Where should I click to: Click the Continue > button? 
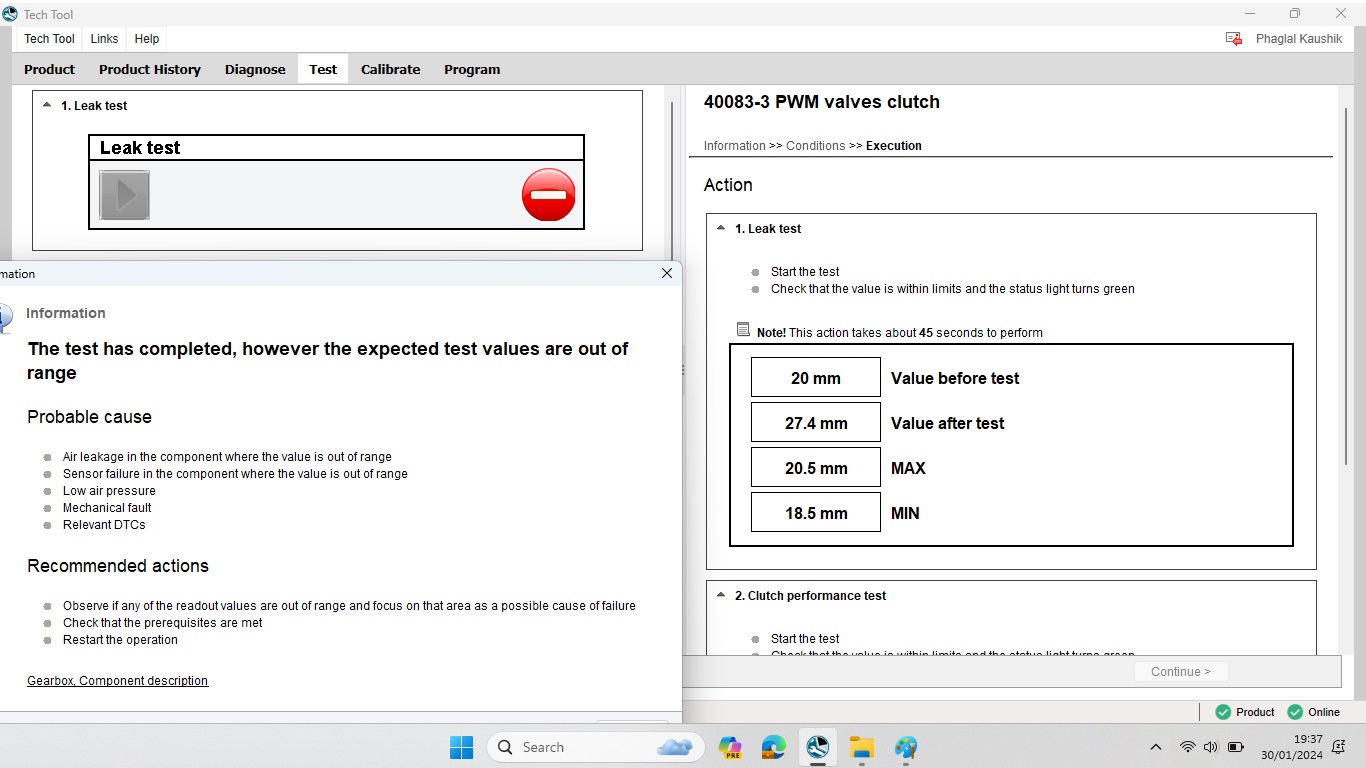pyautogui.click(x=1181, y=672)
